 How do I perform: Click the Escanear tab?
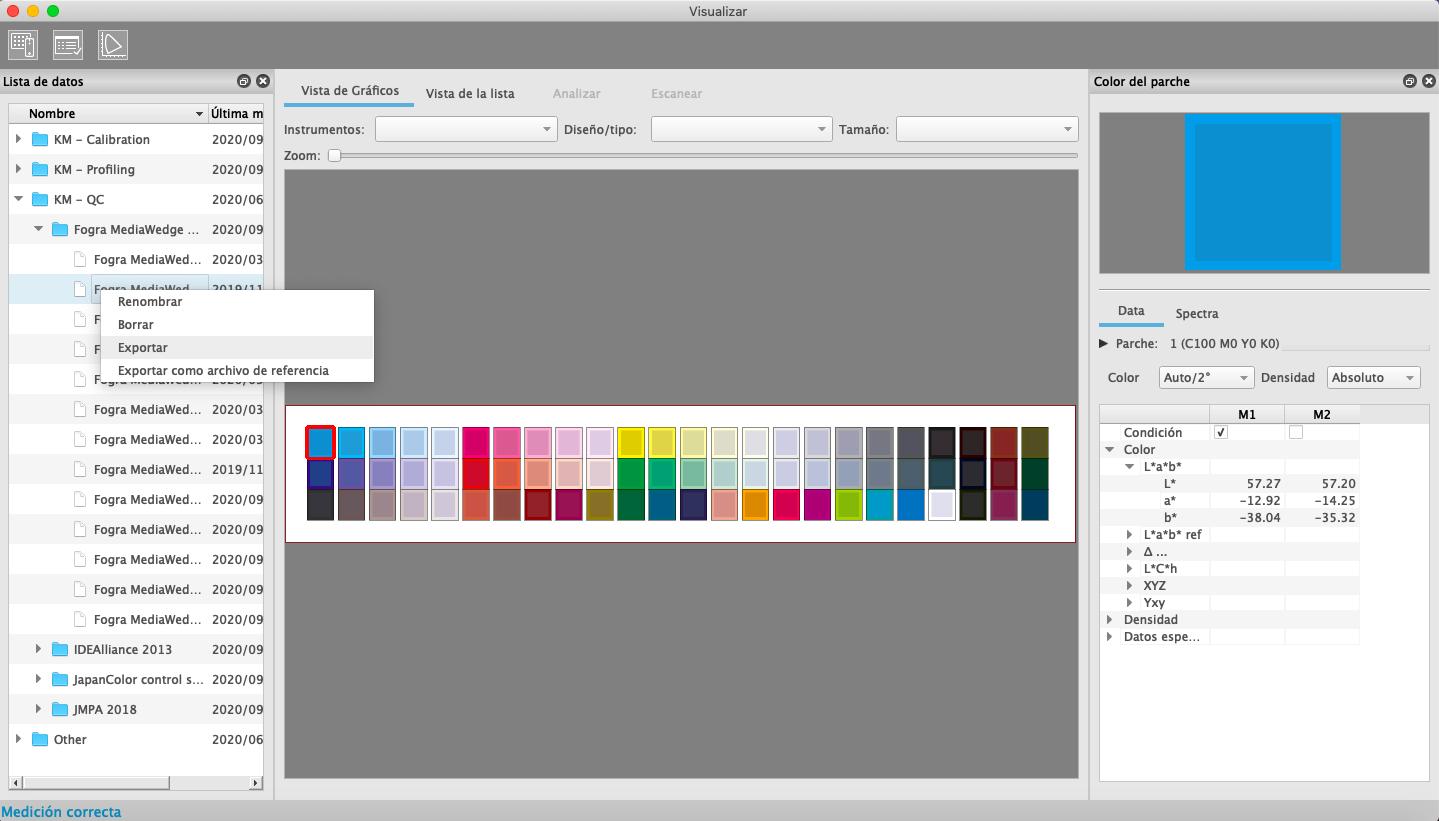point(677,93)
